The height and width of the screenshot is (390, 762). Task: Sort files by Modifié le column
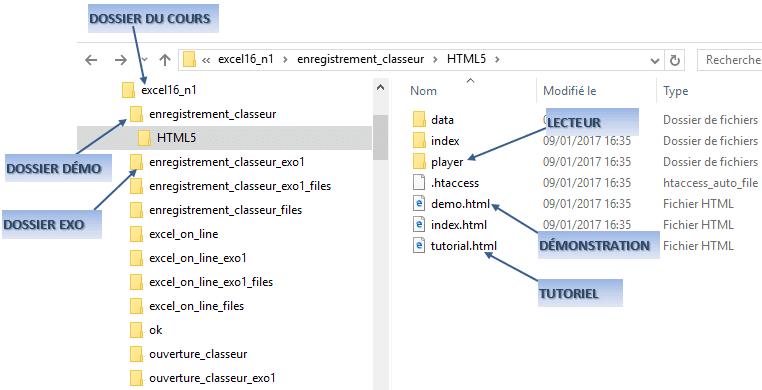click(570, 91)
